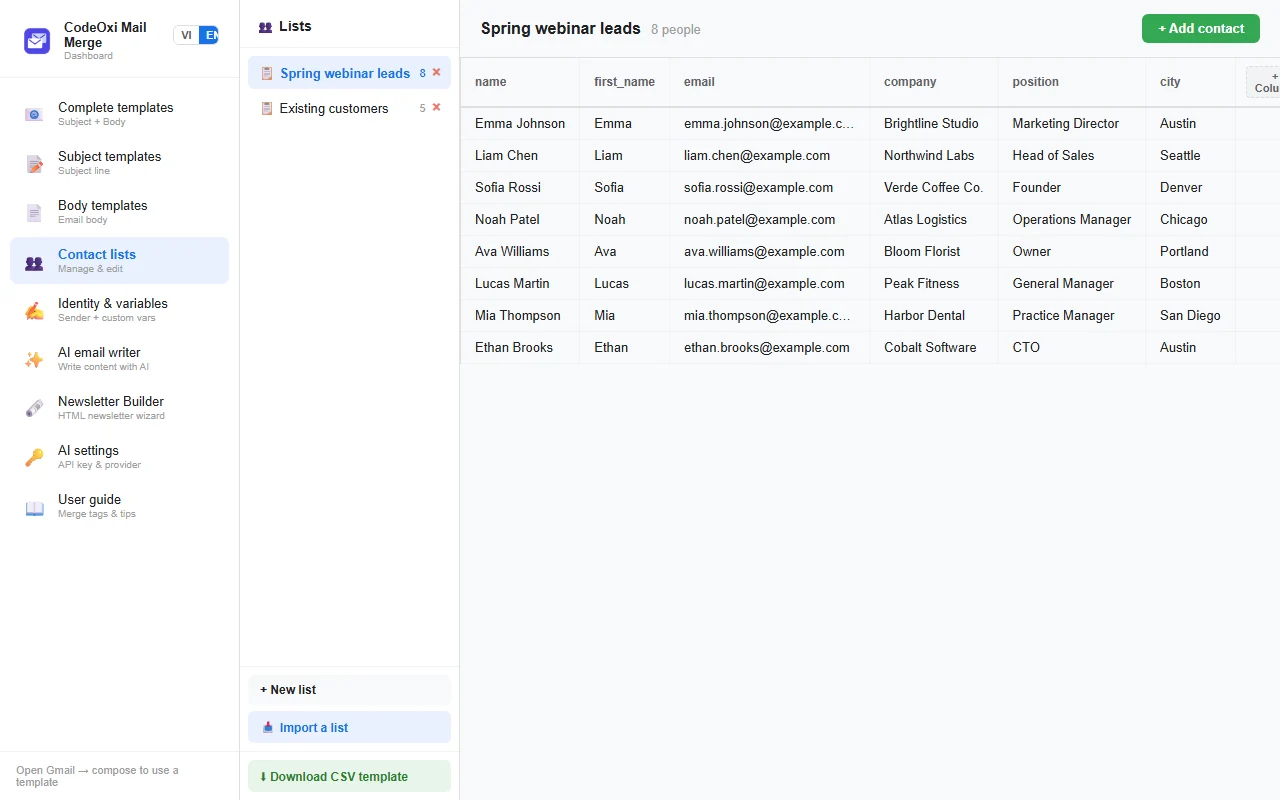Image resolution: width=1280 pixels, height=800 pixels.
Task: Select the Spring webinar leads list
Action: (x=349, y=73)
